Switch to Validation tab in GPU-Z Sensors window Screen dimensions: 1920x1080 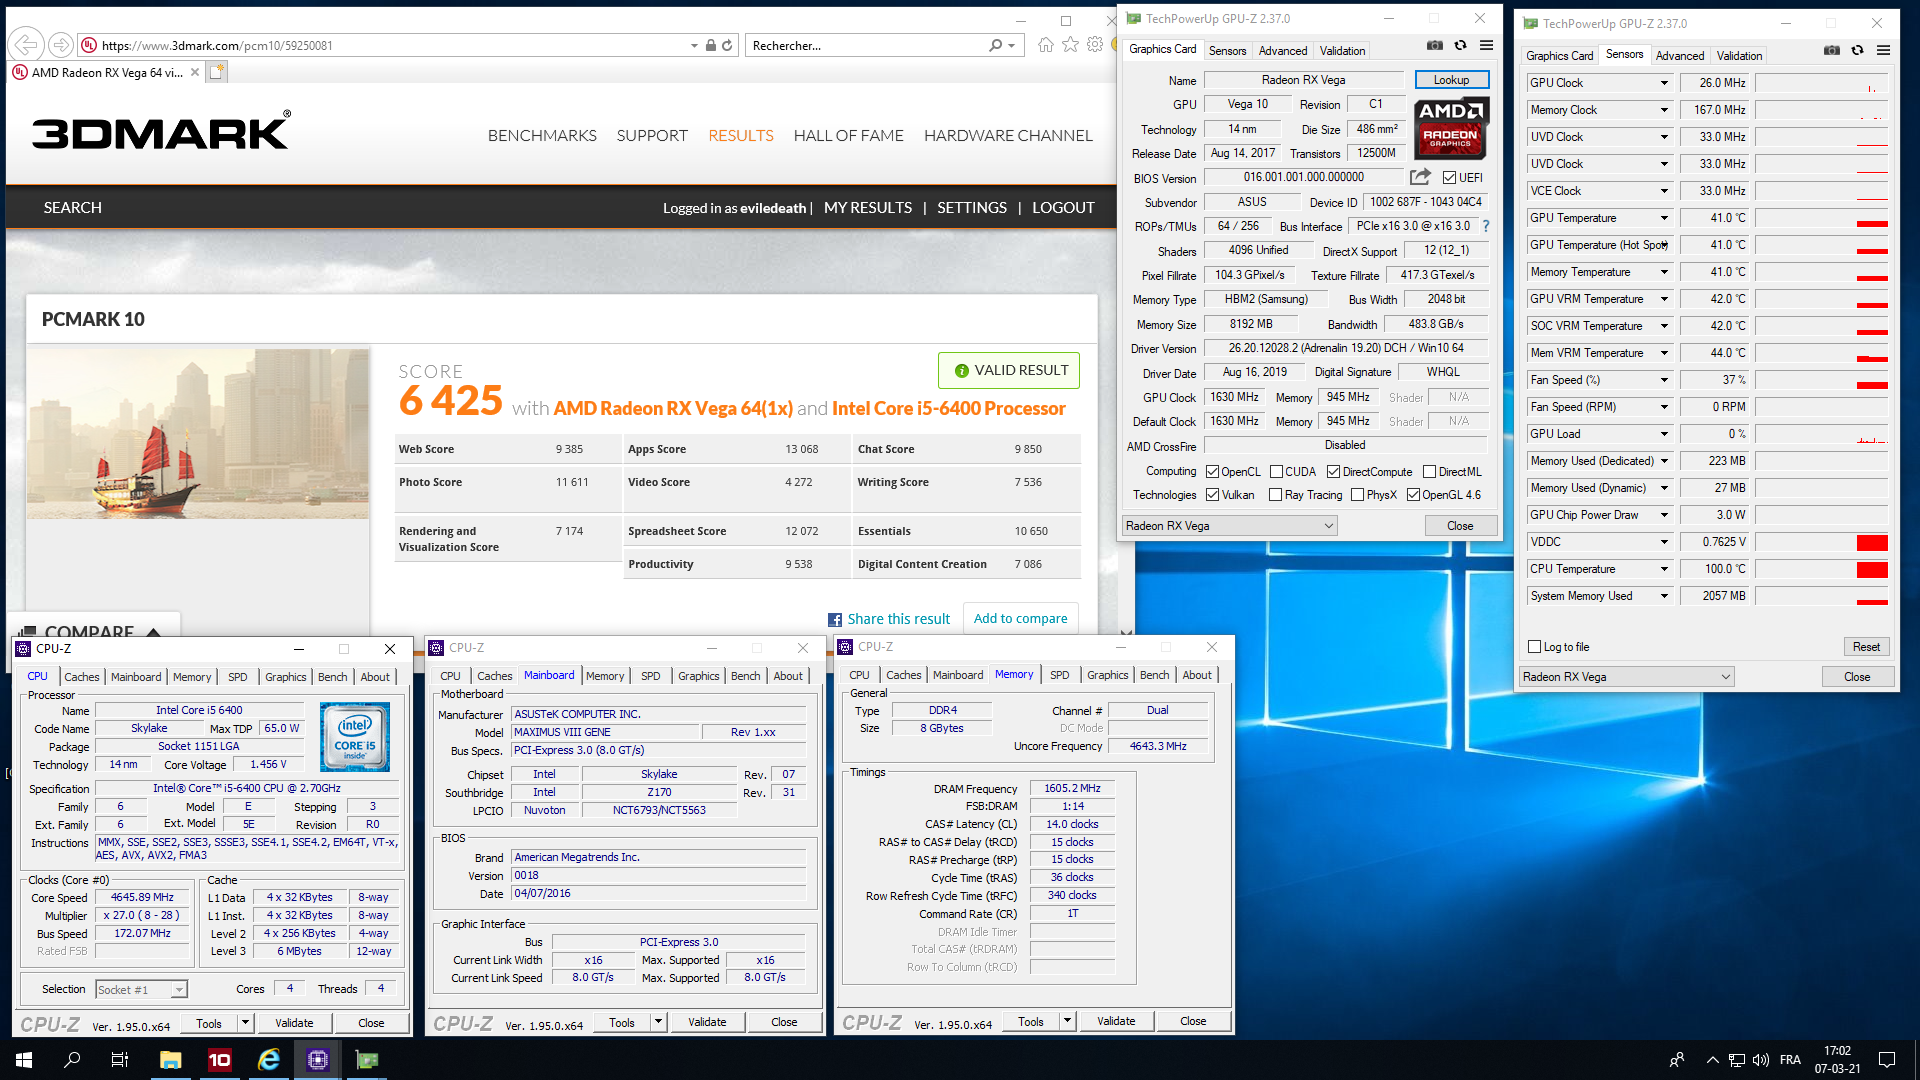1739,55
